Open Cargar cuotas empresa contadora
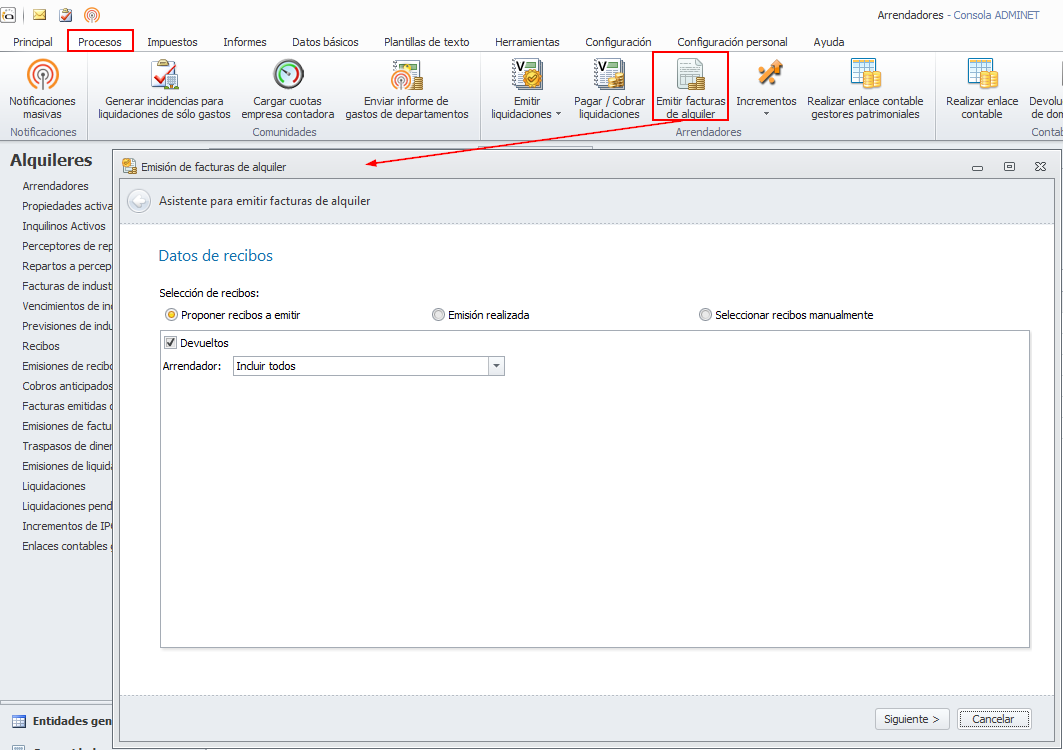Image resolution: width=1063 pixels, height=750 pixels. click(x=287, y=90)
